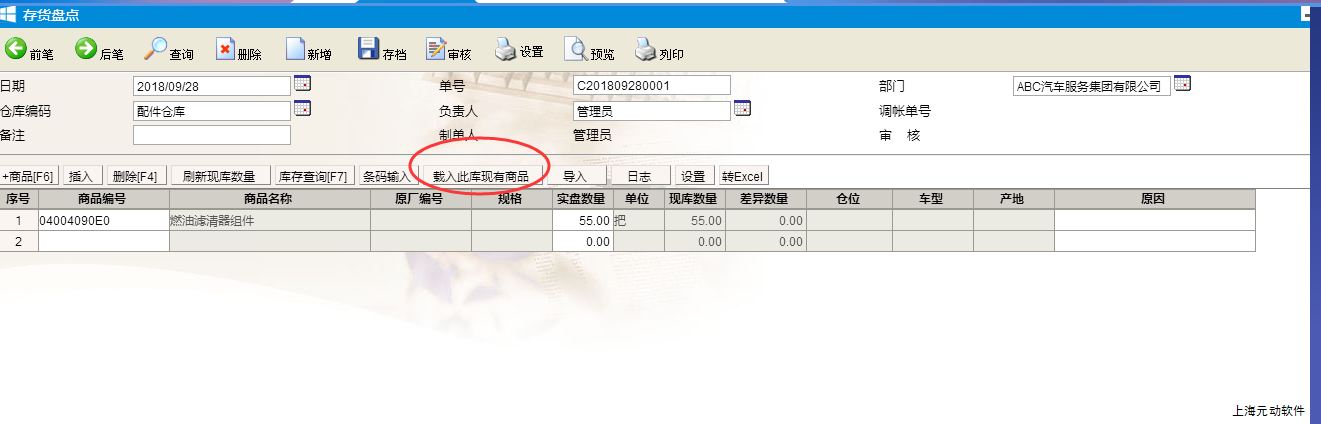
Task: Save using the 存档 floppy disk icon
Action: [368, 49]
